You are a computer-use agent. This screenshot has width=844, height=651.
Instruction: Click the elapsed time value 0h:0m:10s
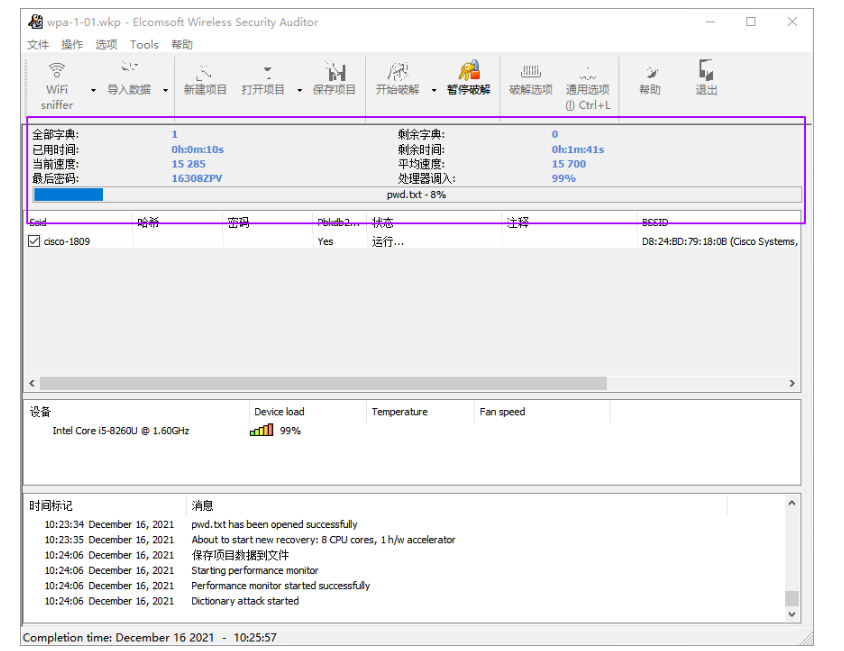(198, 149)
